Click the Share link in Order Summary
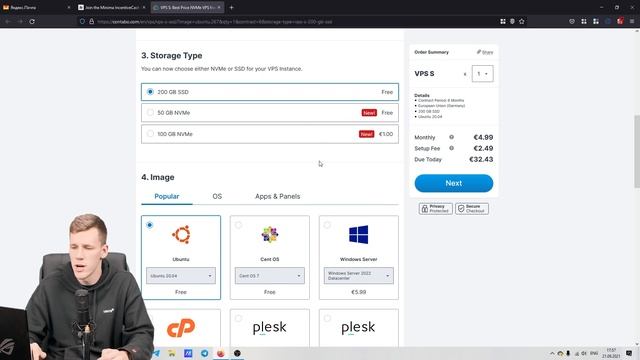The image size is (640, 360). click(x=487, y=52)
